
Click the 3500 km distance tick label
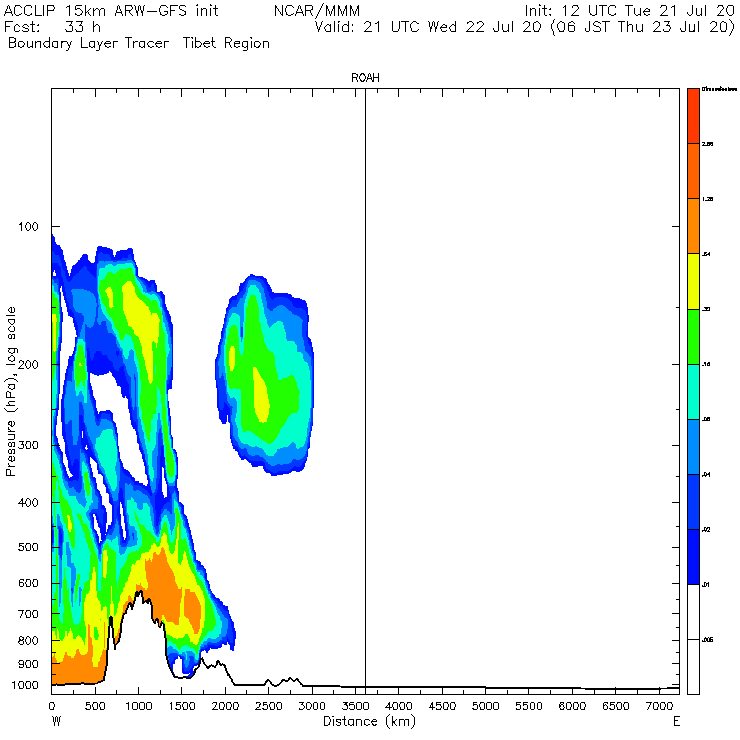click(x=355, y=706)
